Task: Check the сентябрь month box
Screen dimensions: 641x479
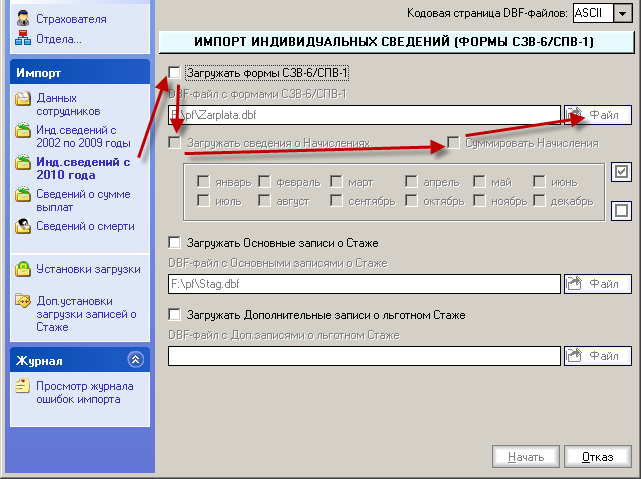Action: 336,200
